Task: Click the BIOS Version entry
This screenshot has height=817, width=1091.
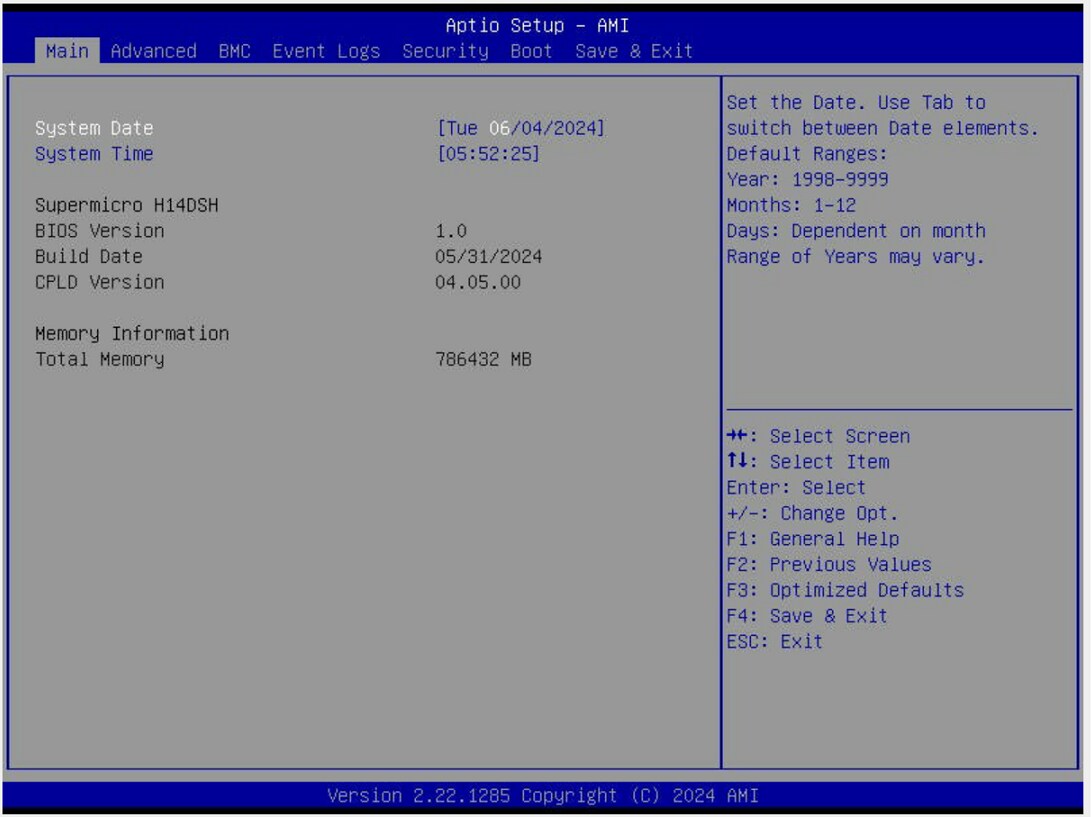Action: 100,230
